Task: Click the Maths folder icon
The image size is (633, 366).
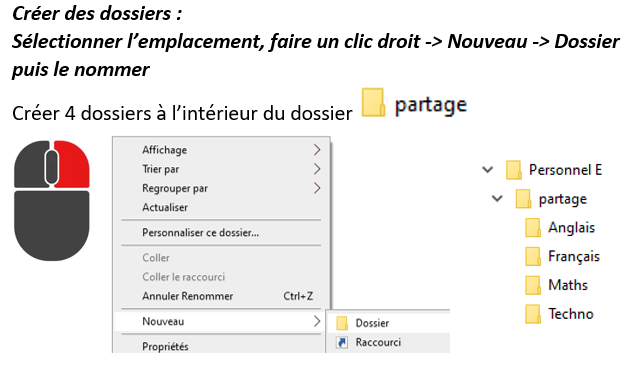Action: click(x=532, y=285)
